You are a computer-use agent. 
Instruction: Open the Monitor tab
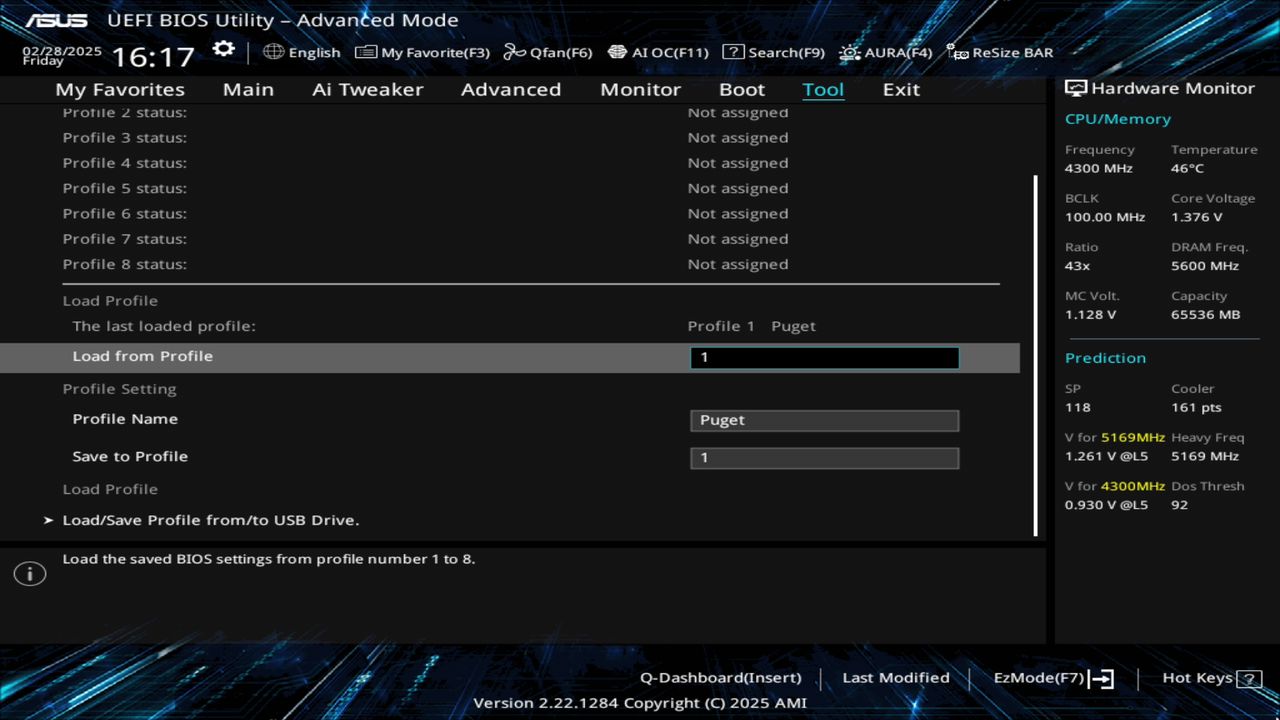(x=640, y=89)
